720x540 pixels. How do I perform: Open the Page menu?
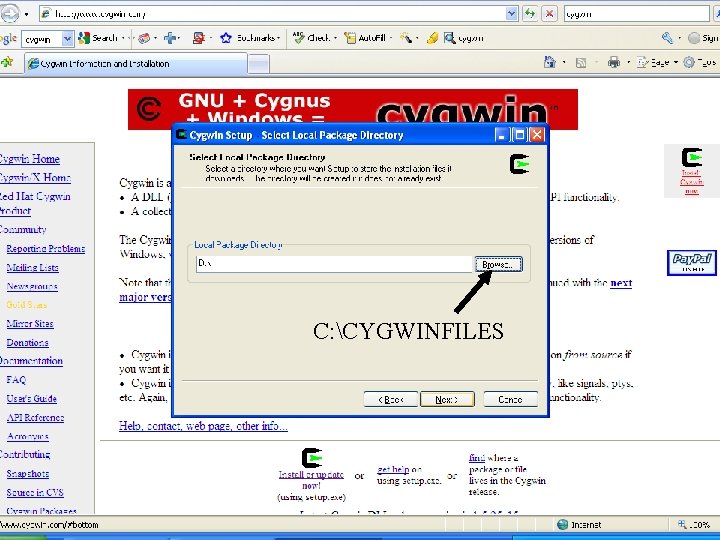656,62
